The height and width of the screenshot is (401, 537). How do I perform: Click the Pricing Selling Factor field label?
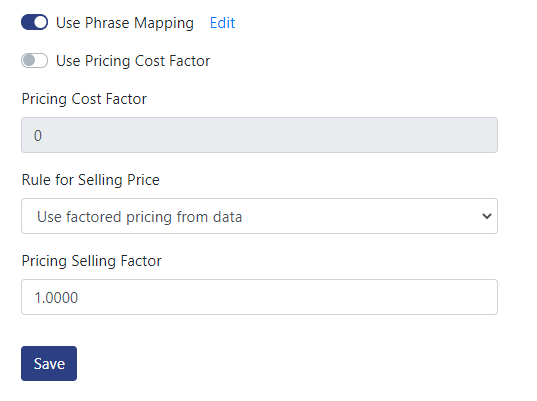tap(91, 261)
